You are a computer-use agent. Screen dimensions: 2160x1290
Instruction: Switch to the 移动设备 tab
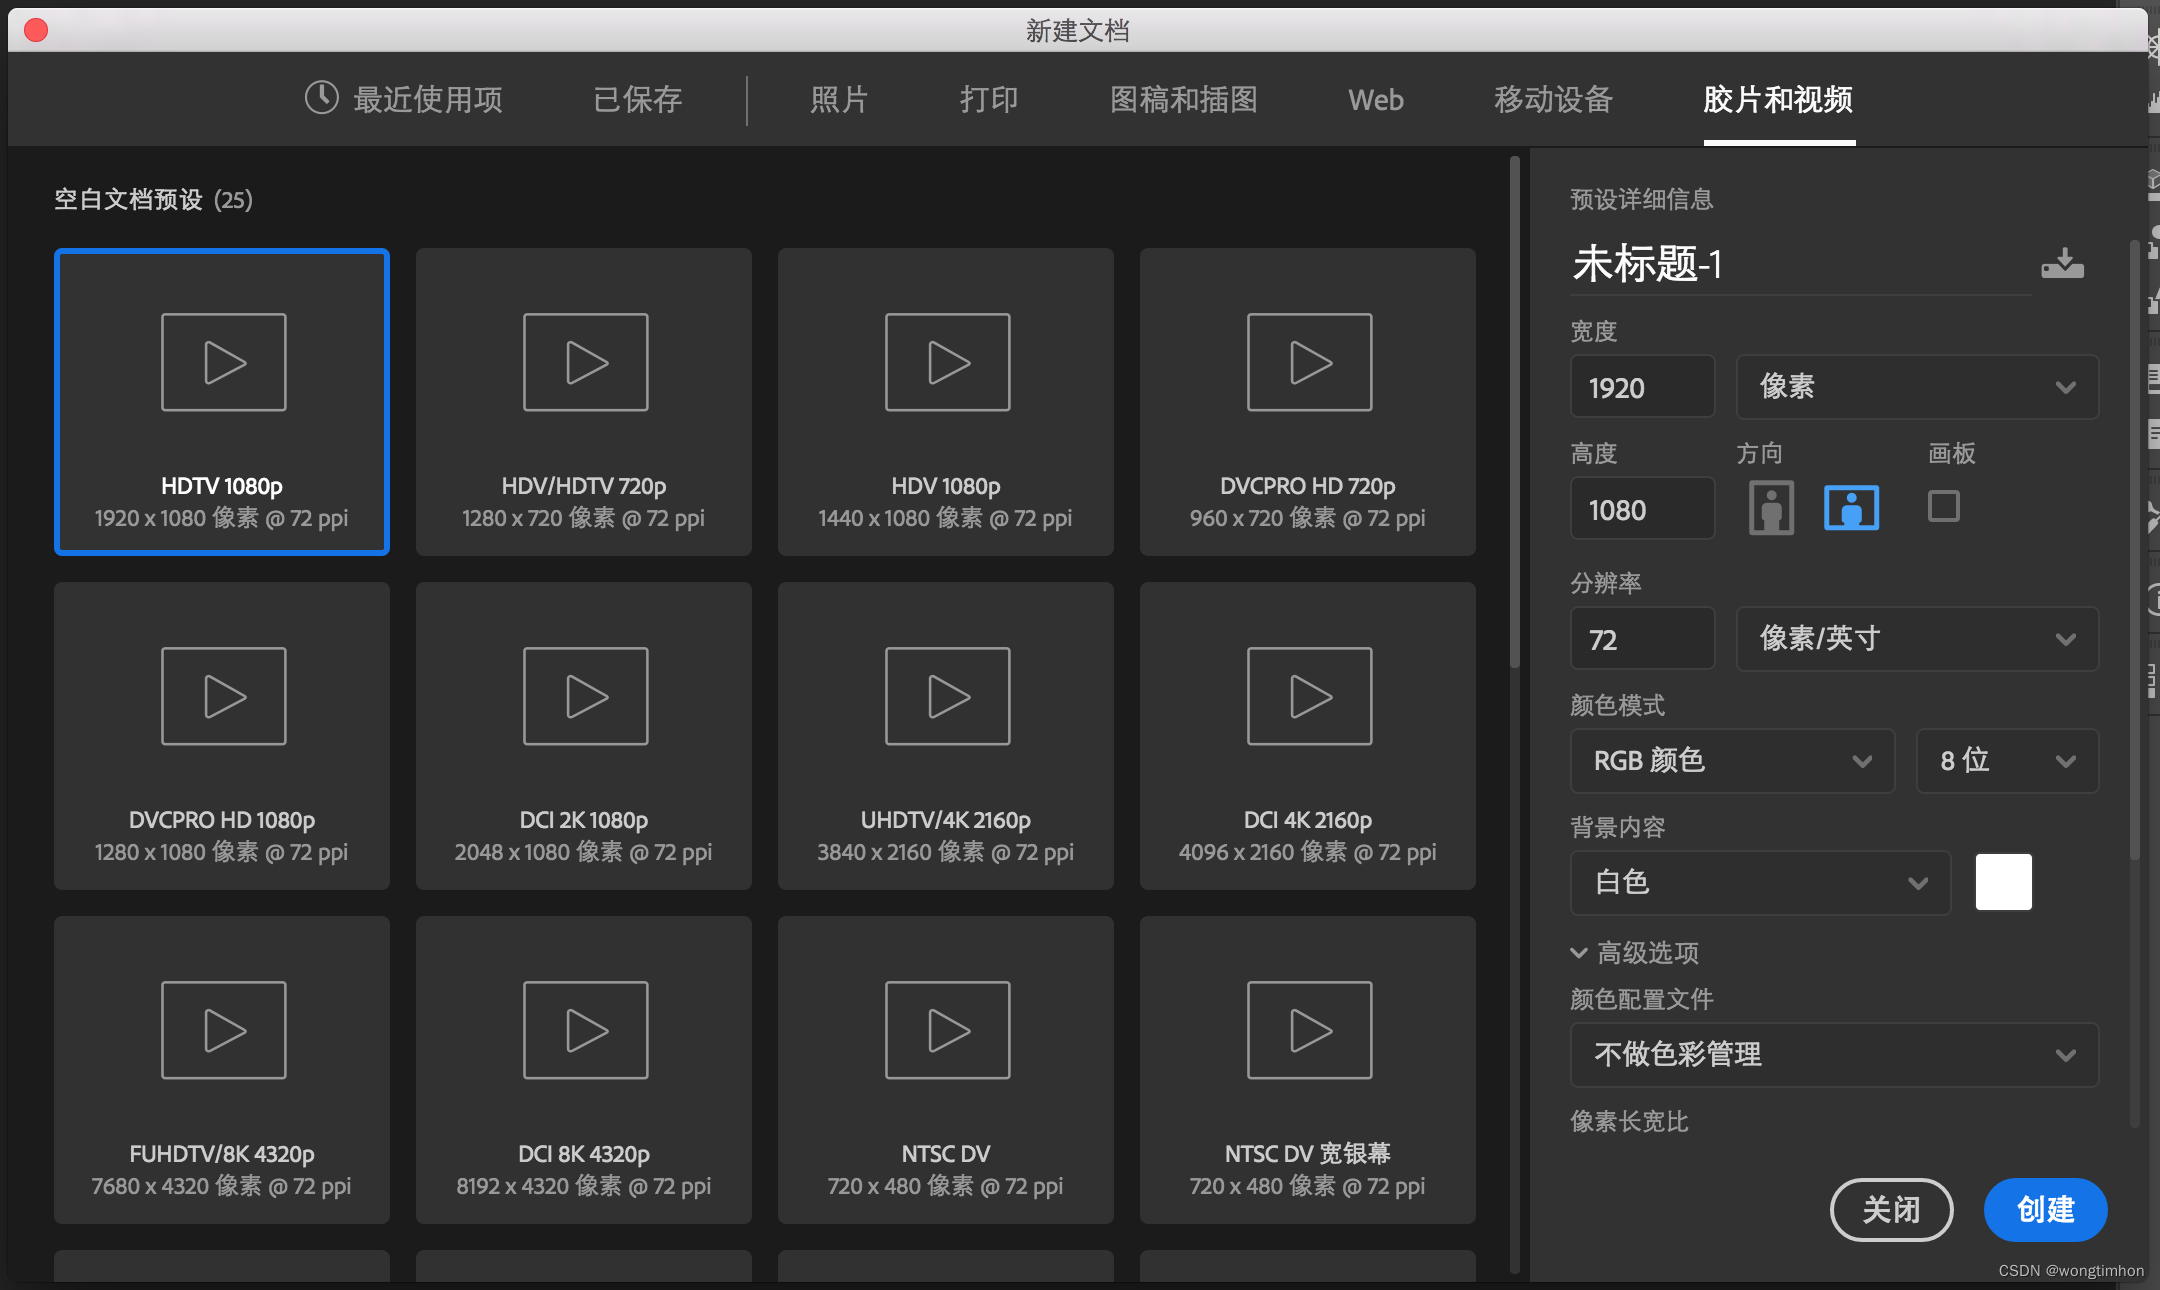coord(1553,100)
